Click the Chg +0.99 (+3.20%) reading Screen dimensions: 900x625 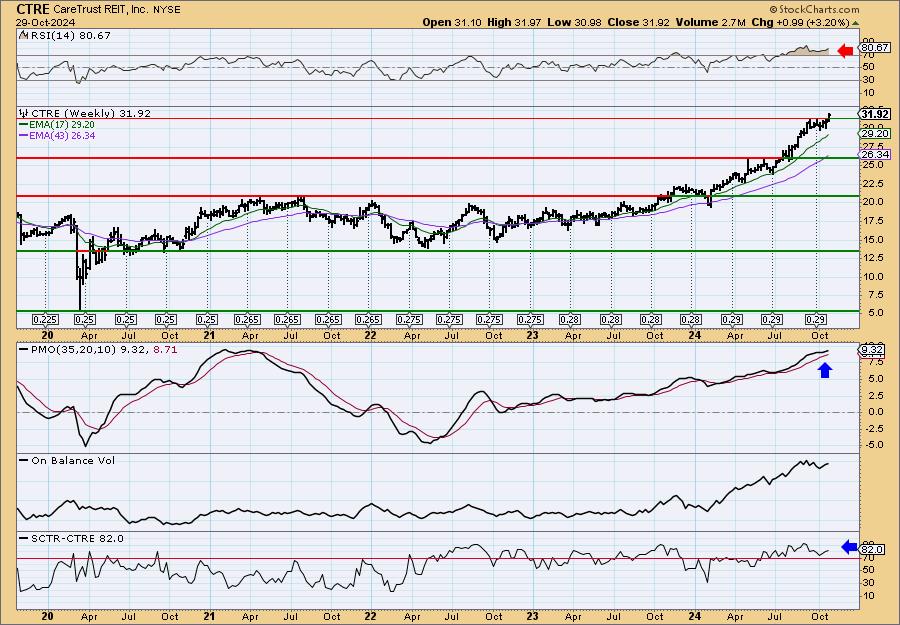(x=800, y=22)
